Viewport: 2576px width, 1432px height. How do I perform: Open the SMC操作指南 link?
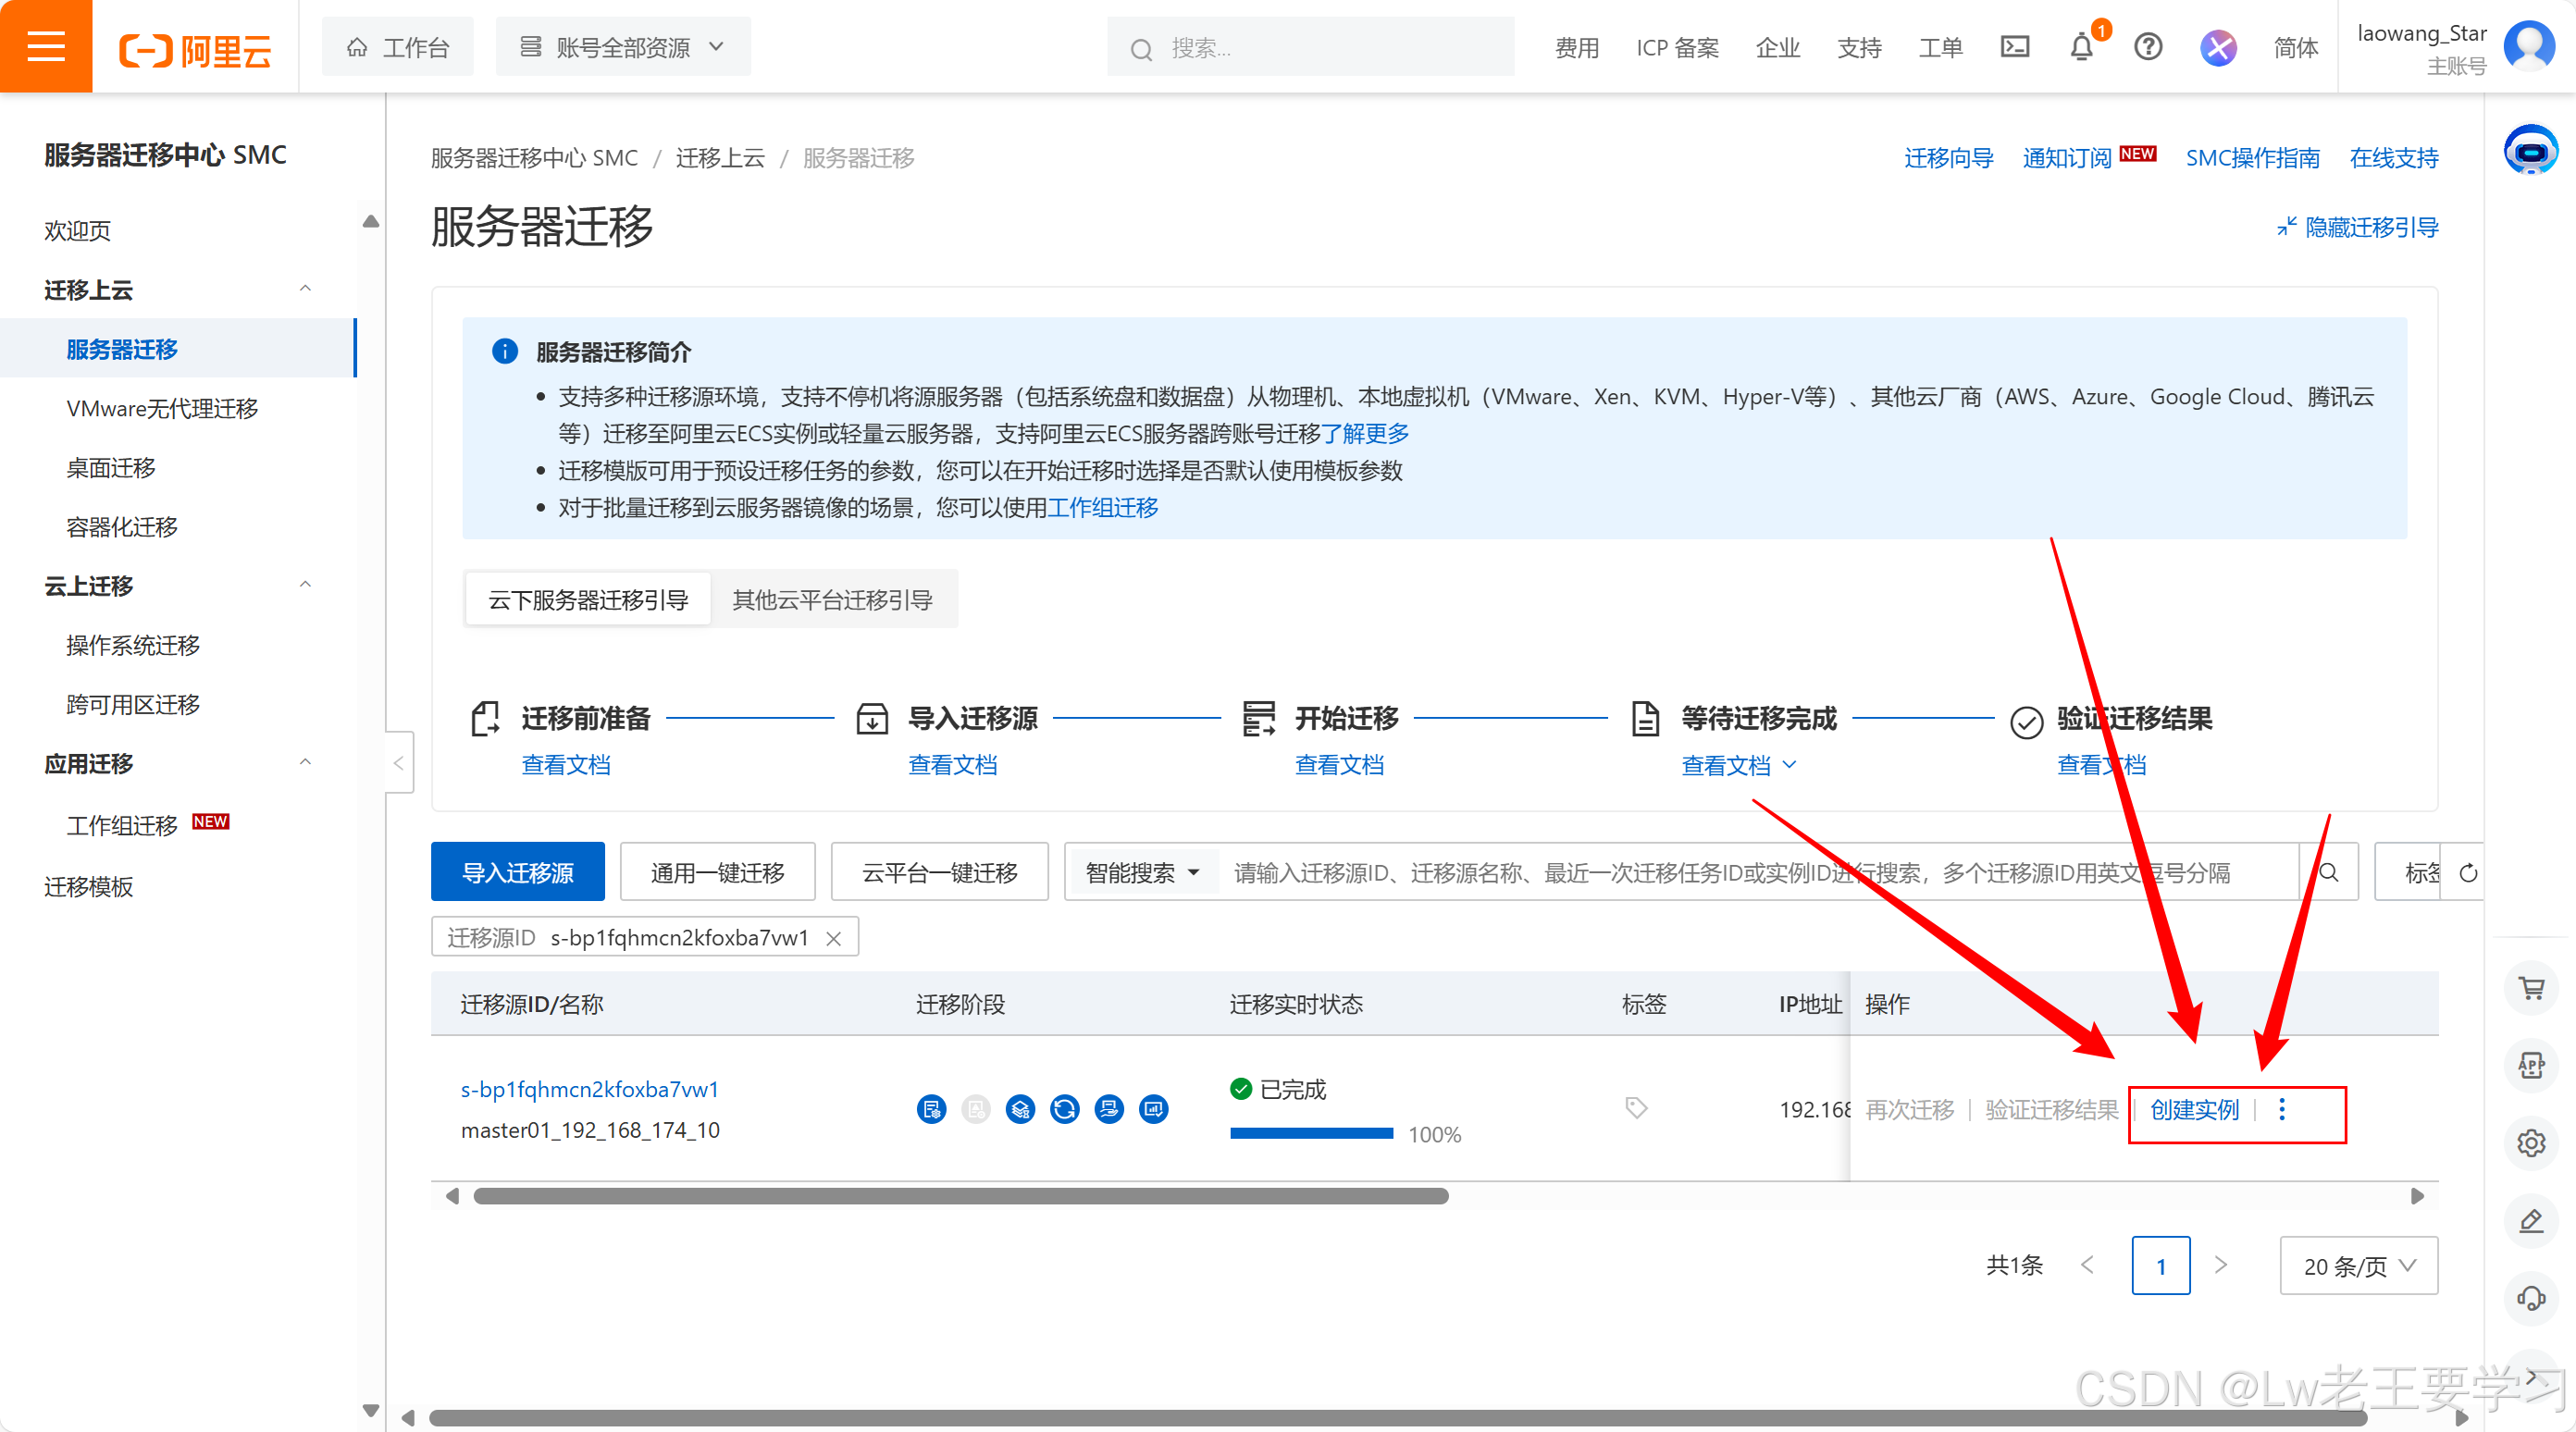[x=2252, y=158]
